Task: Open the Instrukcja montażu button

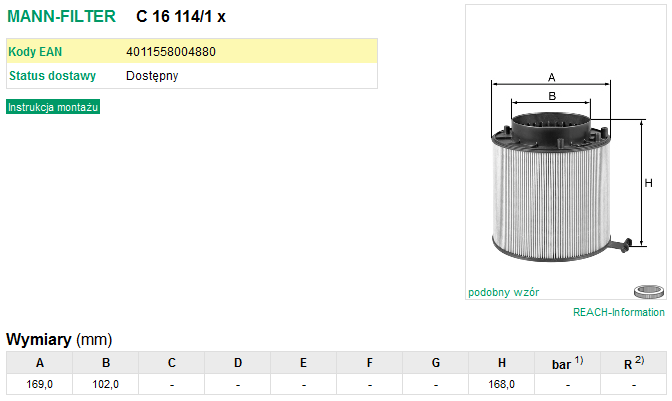Action: click(53, 107)
